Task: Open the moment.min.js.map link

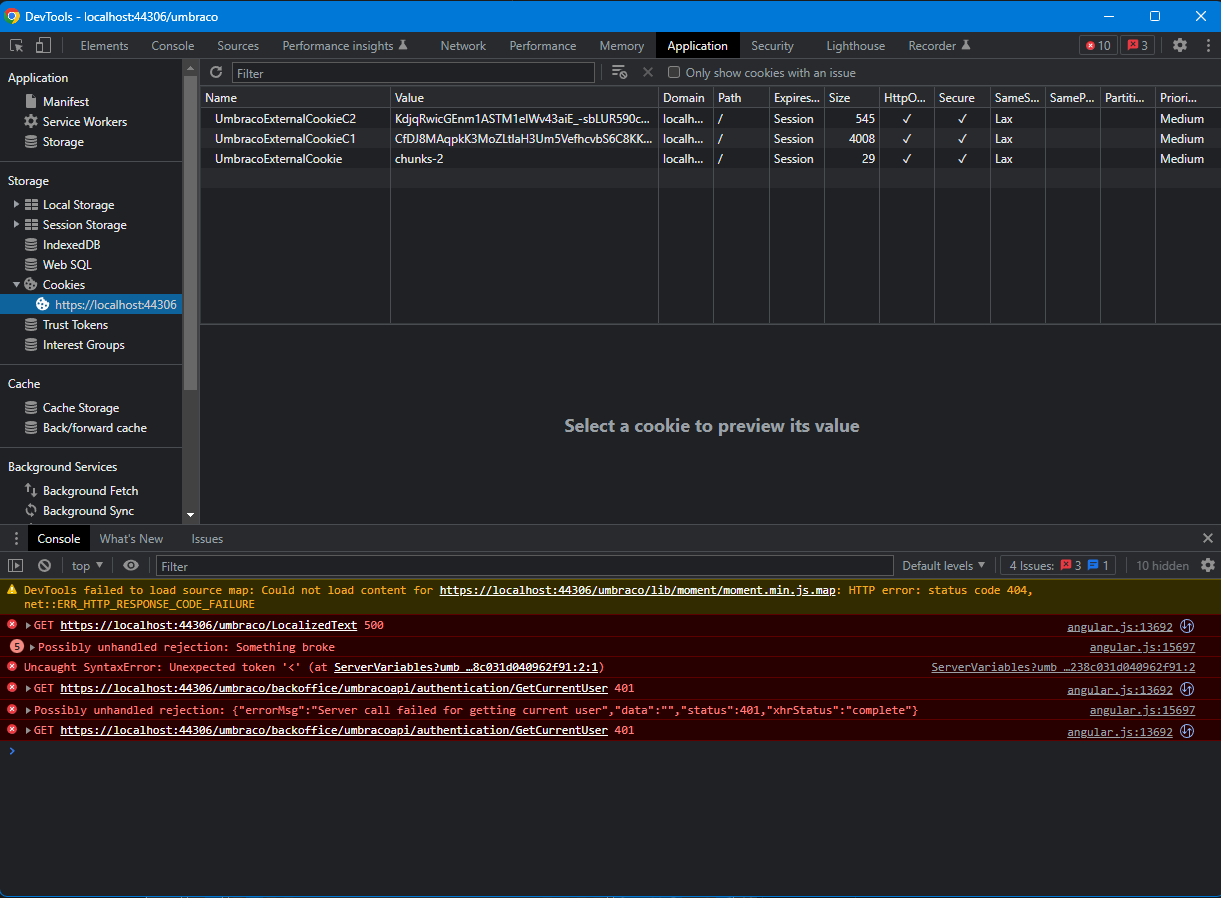Action: [638, 590]
